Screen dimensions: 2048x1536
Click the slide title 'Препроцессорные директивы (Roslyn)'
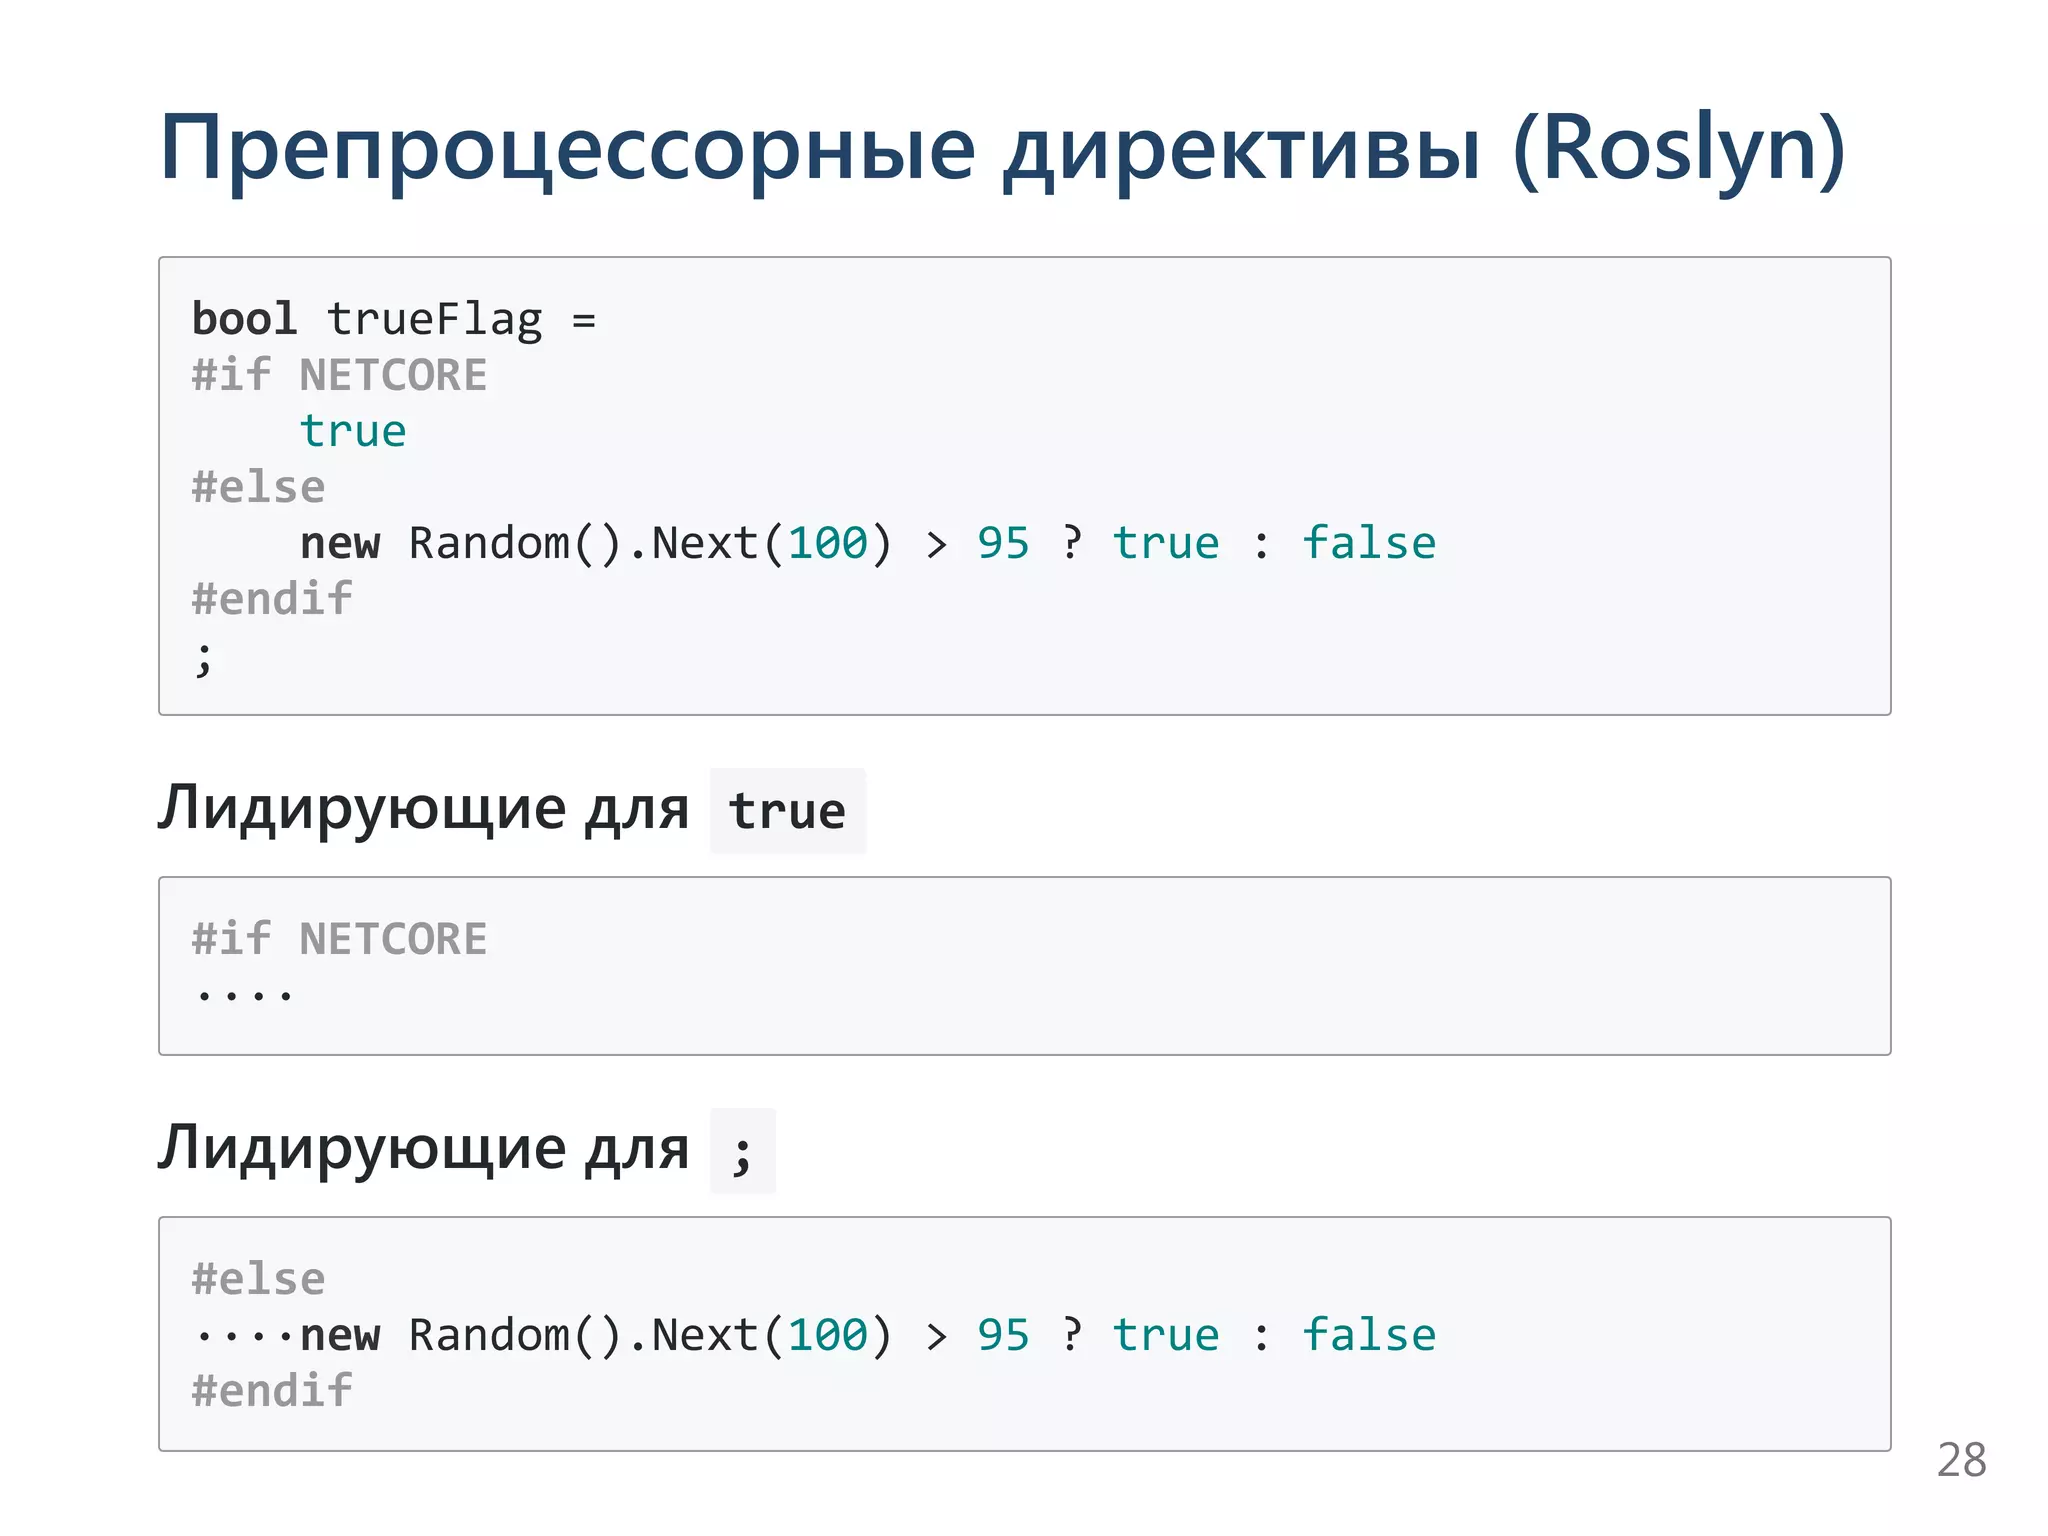[x=1002, y=150]
